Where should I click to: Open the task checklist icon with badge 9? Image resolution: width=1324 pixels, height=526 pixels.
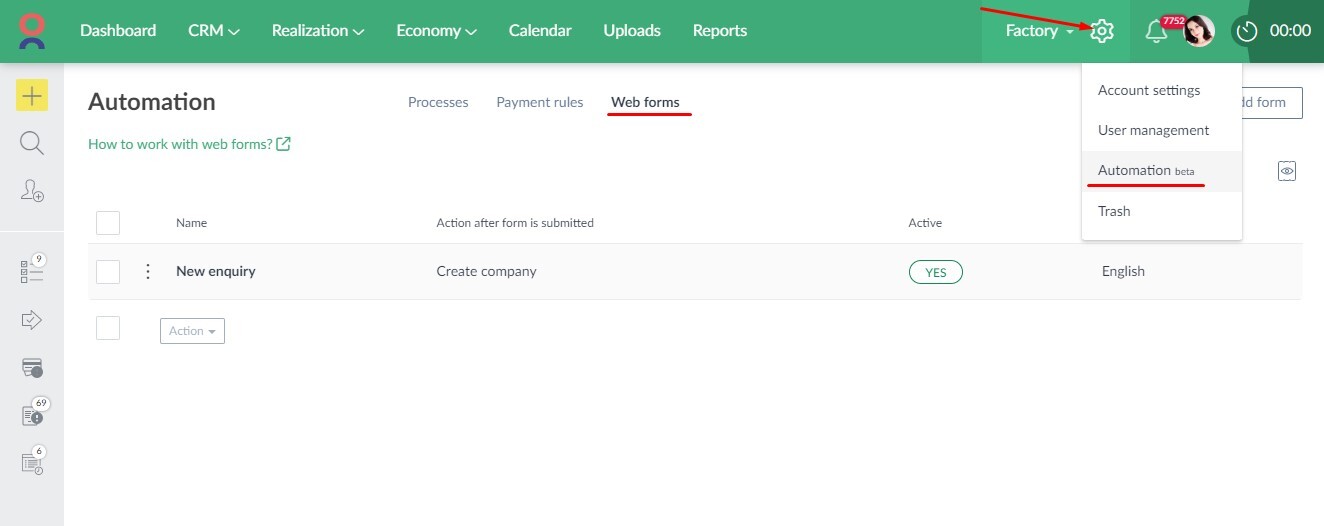pyautogui.click(x=32, y=271)
